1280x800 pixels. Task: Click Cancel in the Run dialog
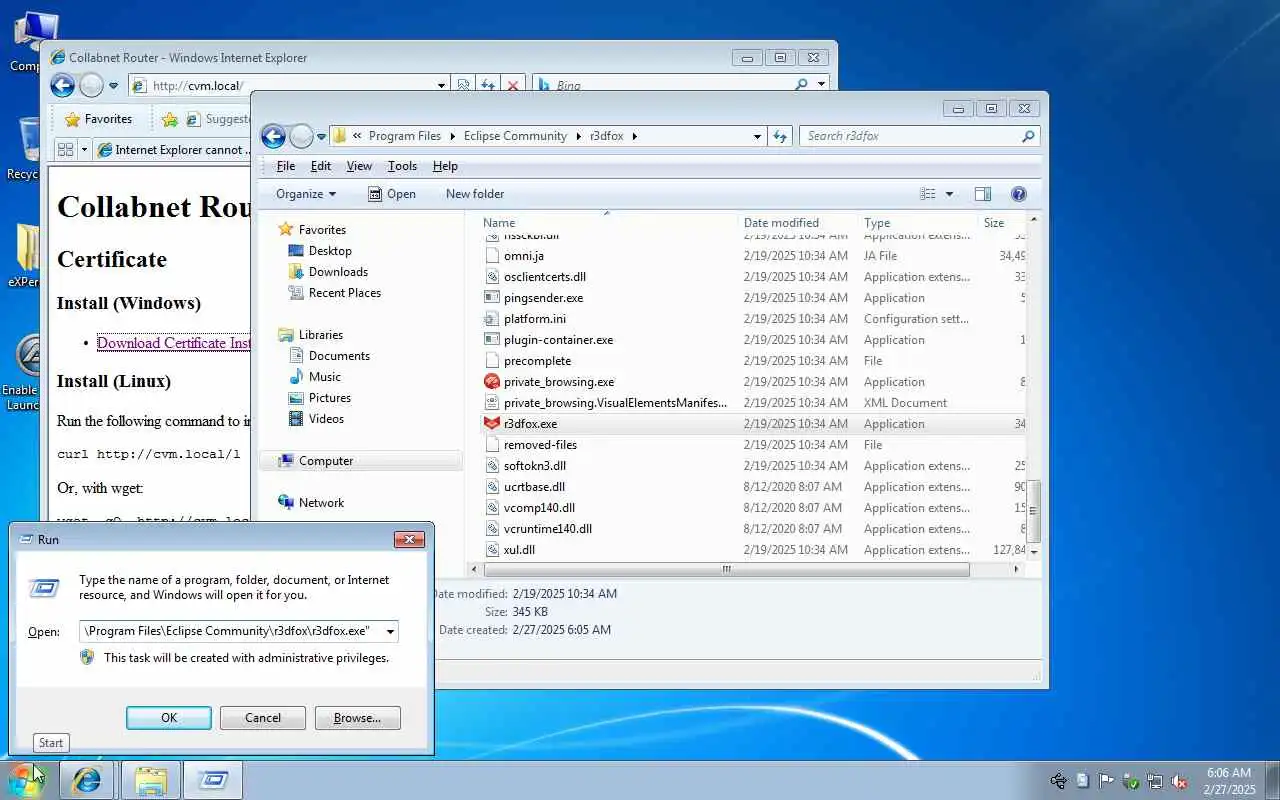pyautogui.click(x=263, y=718)
